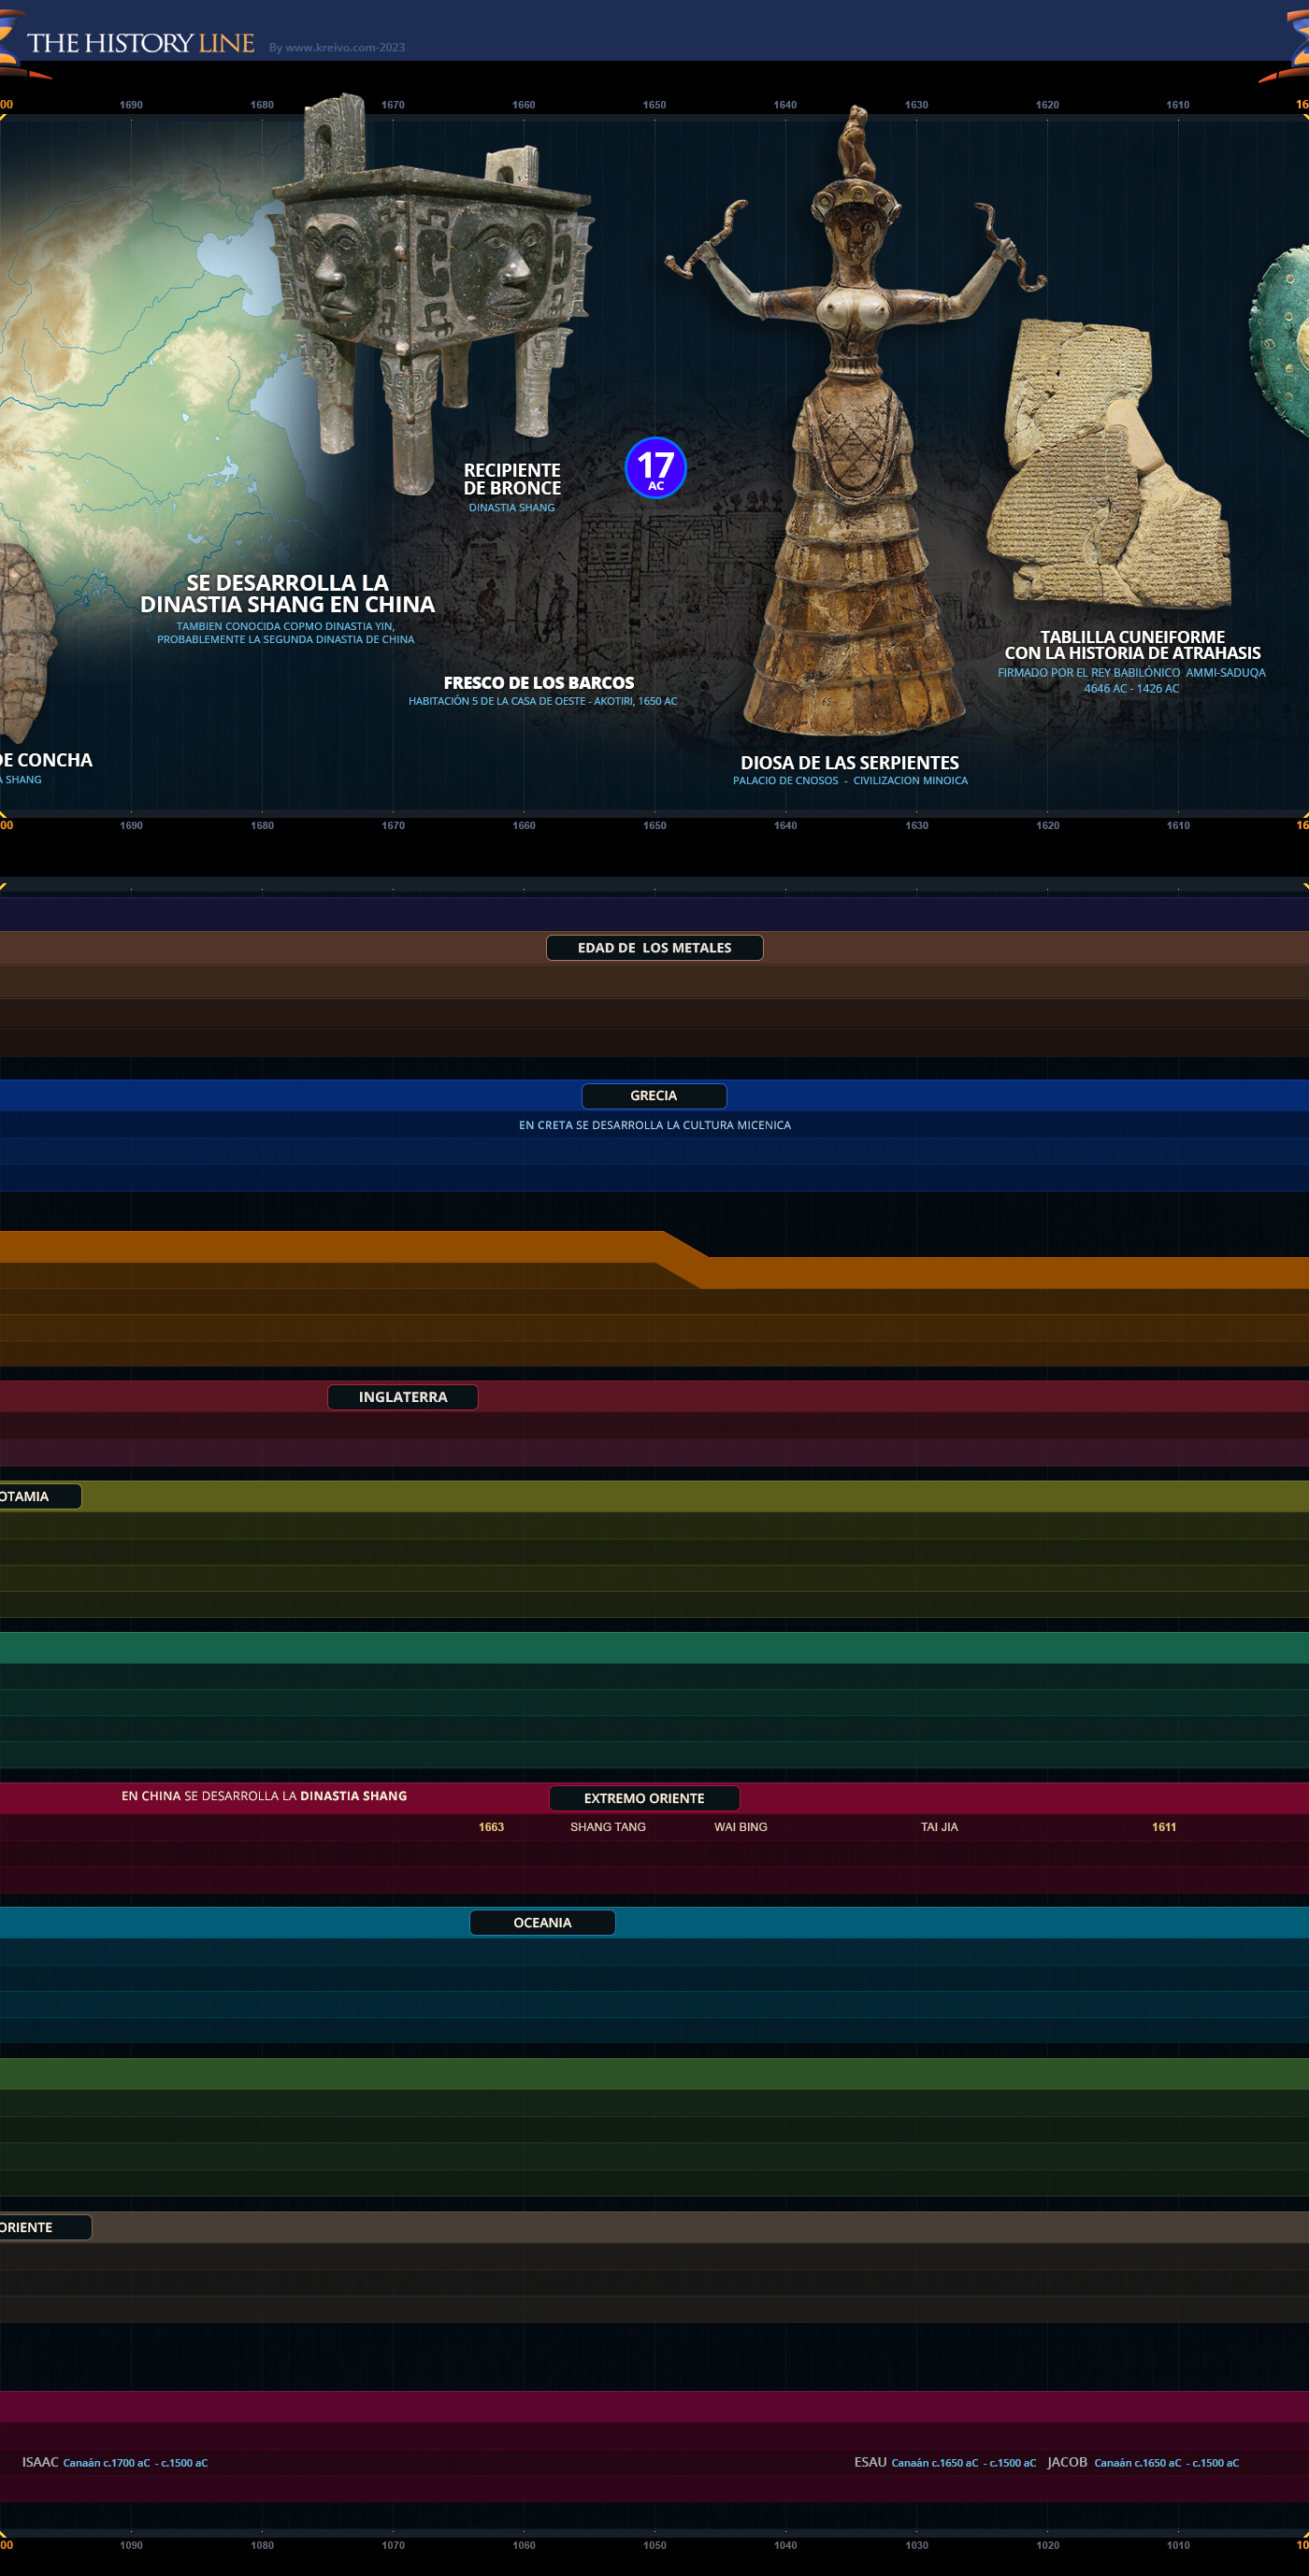Click the 1080 marker on the bottom ruler
Screen dimensions: 1309x2576
coord(262,2545)
